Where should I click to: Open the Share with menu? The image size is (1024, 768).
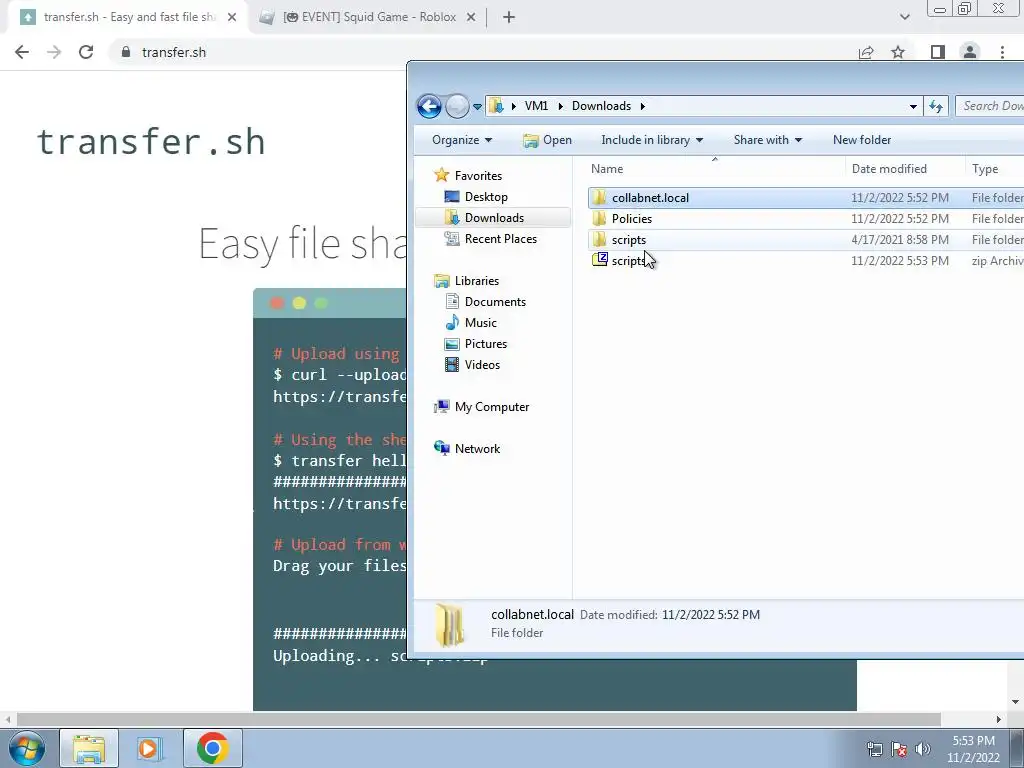767,140
